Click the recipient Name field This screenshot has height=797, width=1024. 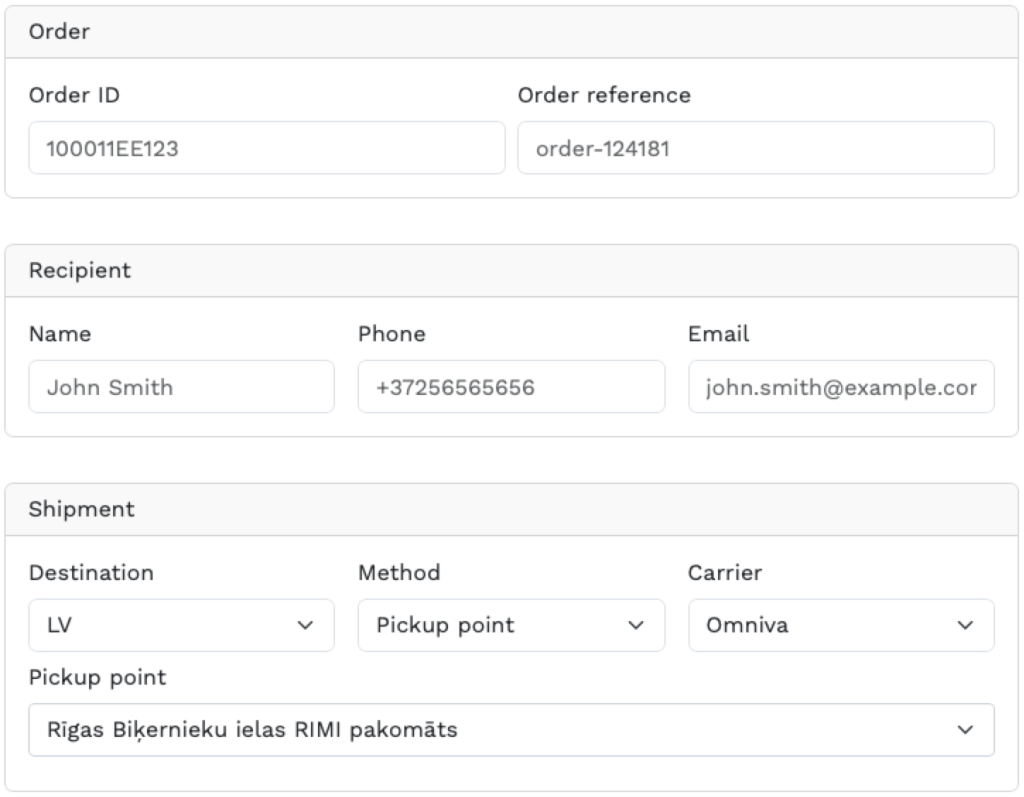[x=181, y=387]
